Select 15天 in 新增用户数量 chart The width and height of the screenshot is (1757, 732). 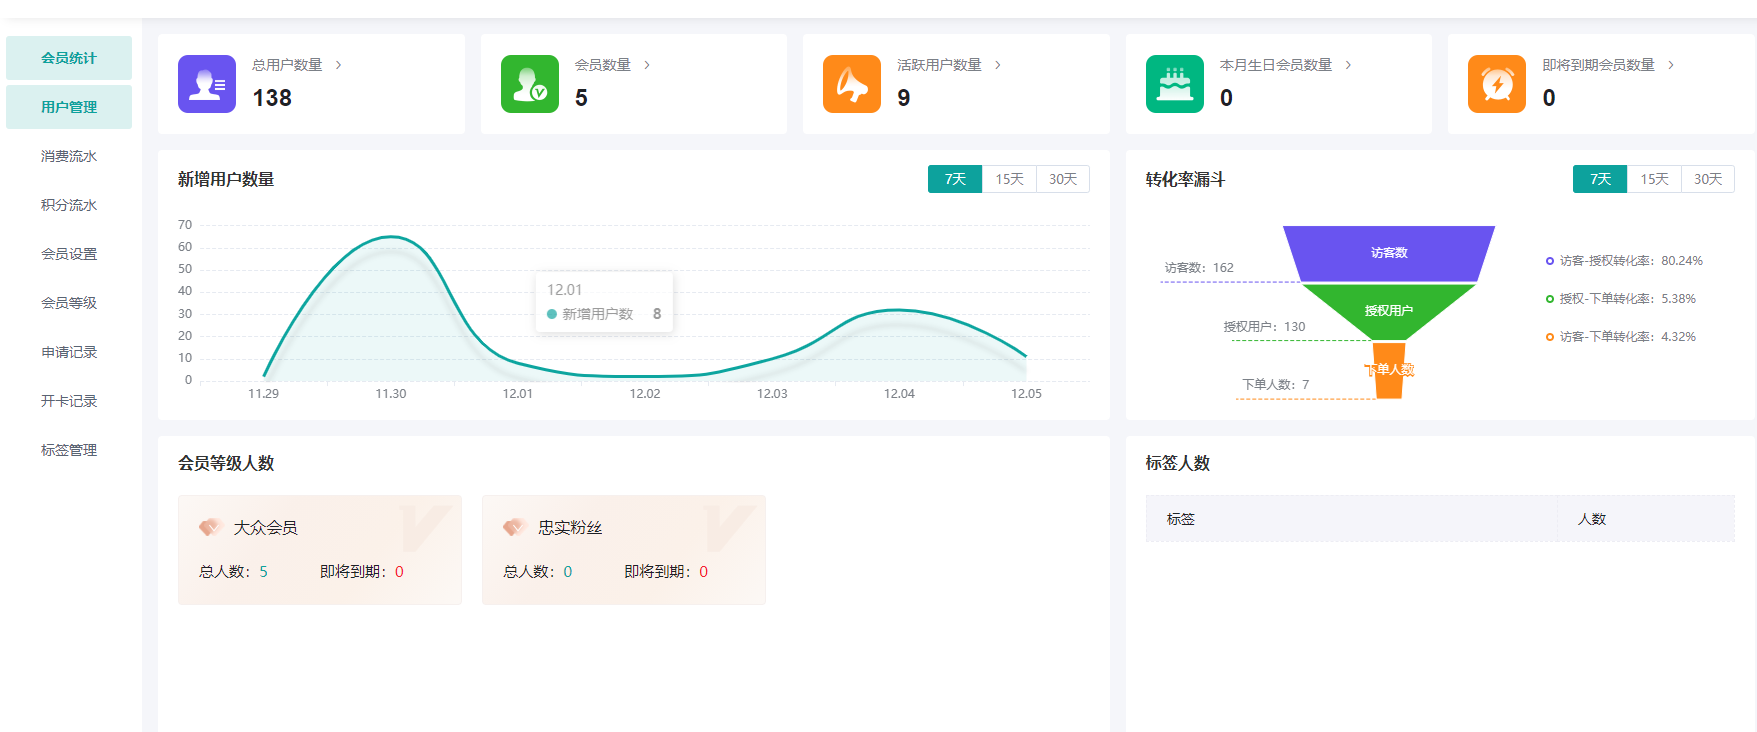pyautogui.click(x=1009, y=179)
